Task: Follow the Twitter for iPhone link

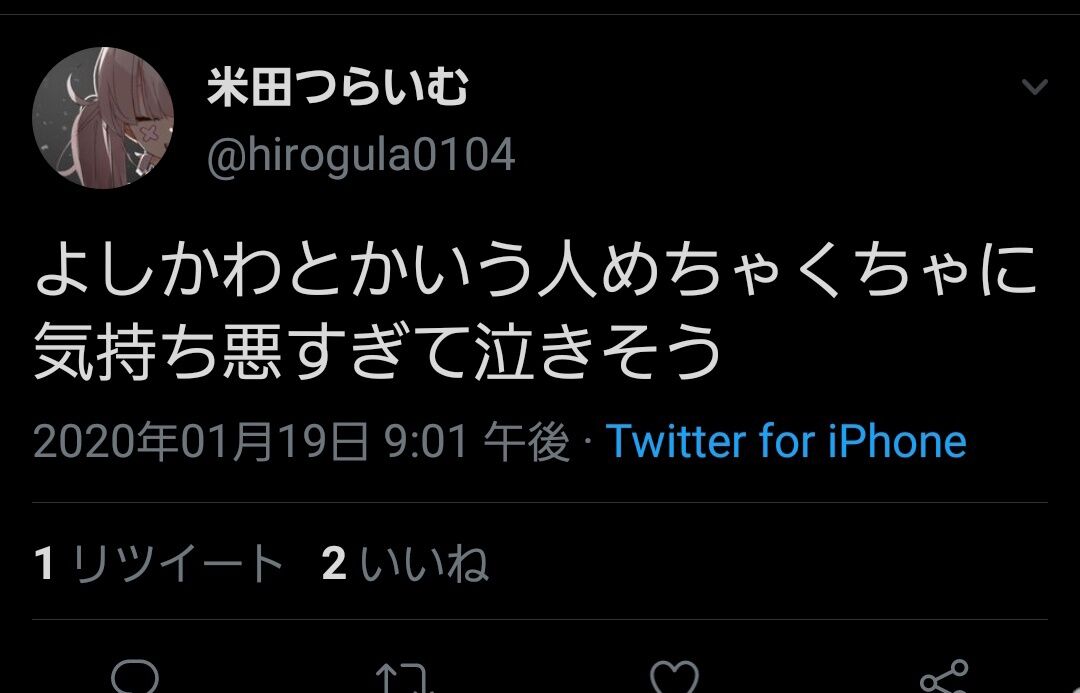Action: [786, 441]
